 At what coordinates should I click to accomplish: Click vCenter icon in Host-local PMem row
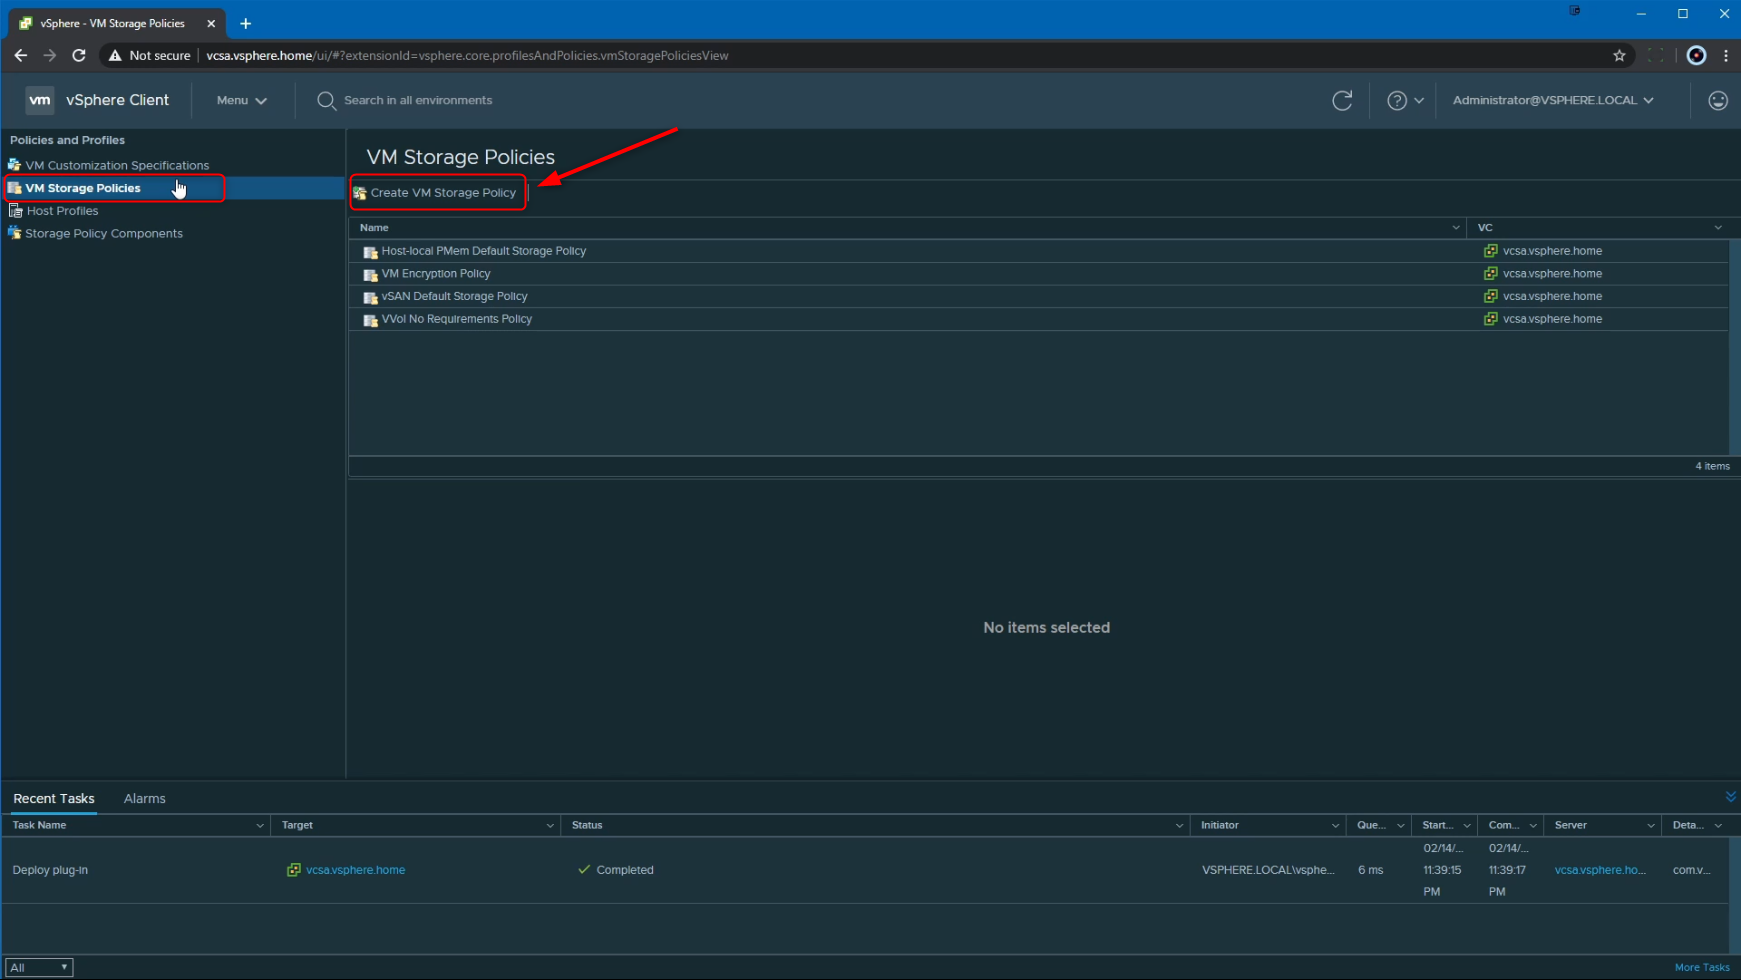pyautogui.click(x=1491, y=251)
